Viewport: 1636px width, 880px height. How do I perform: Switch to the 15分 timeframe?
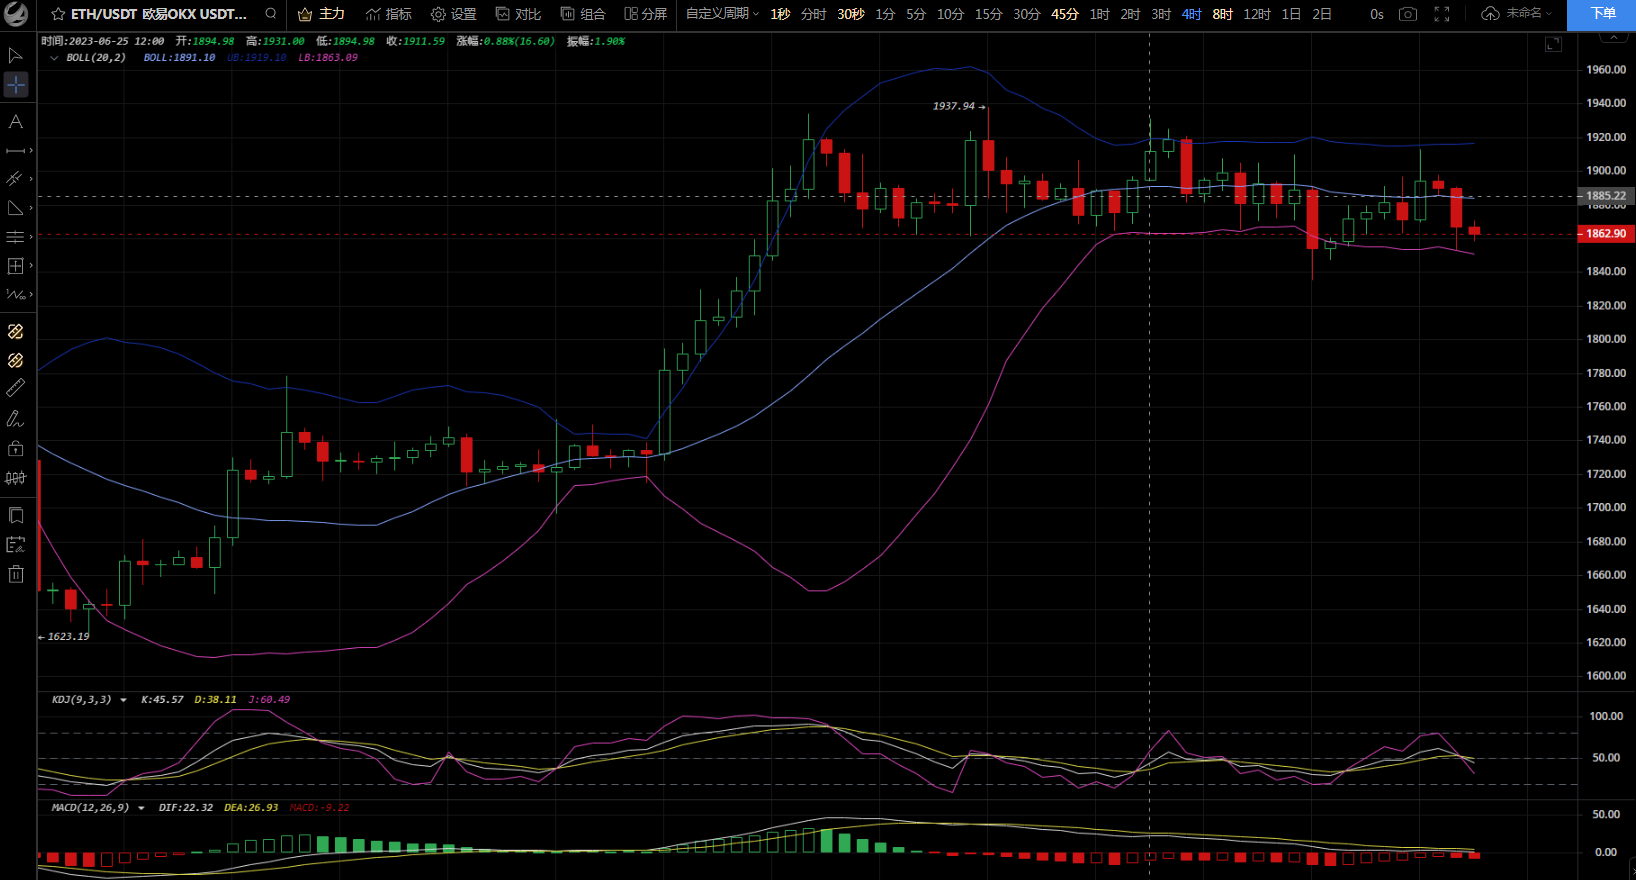[988, 14]
